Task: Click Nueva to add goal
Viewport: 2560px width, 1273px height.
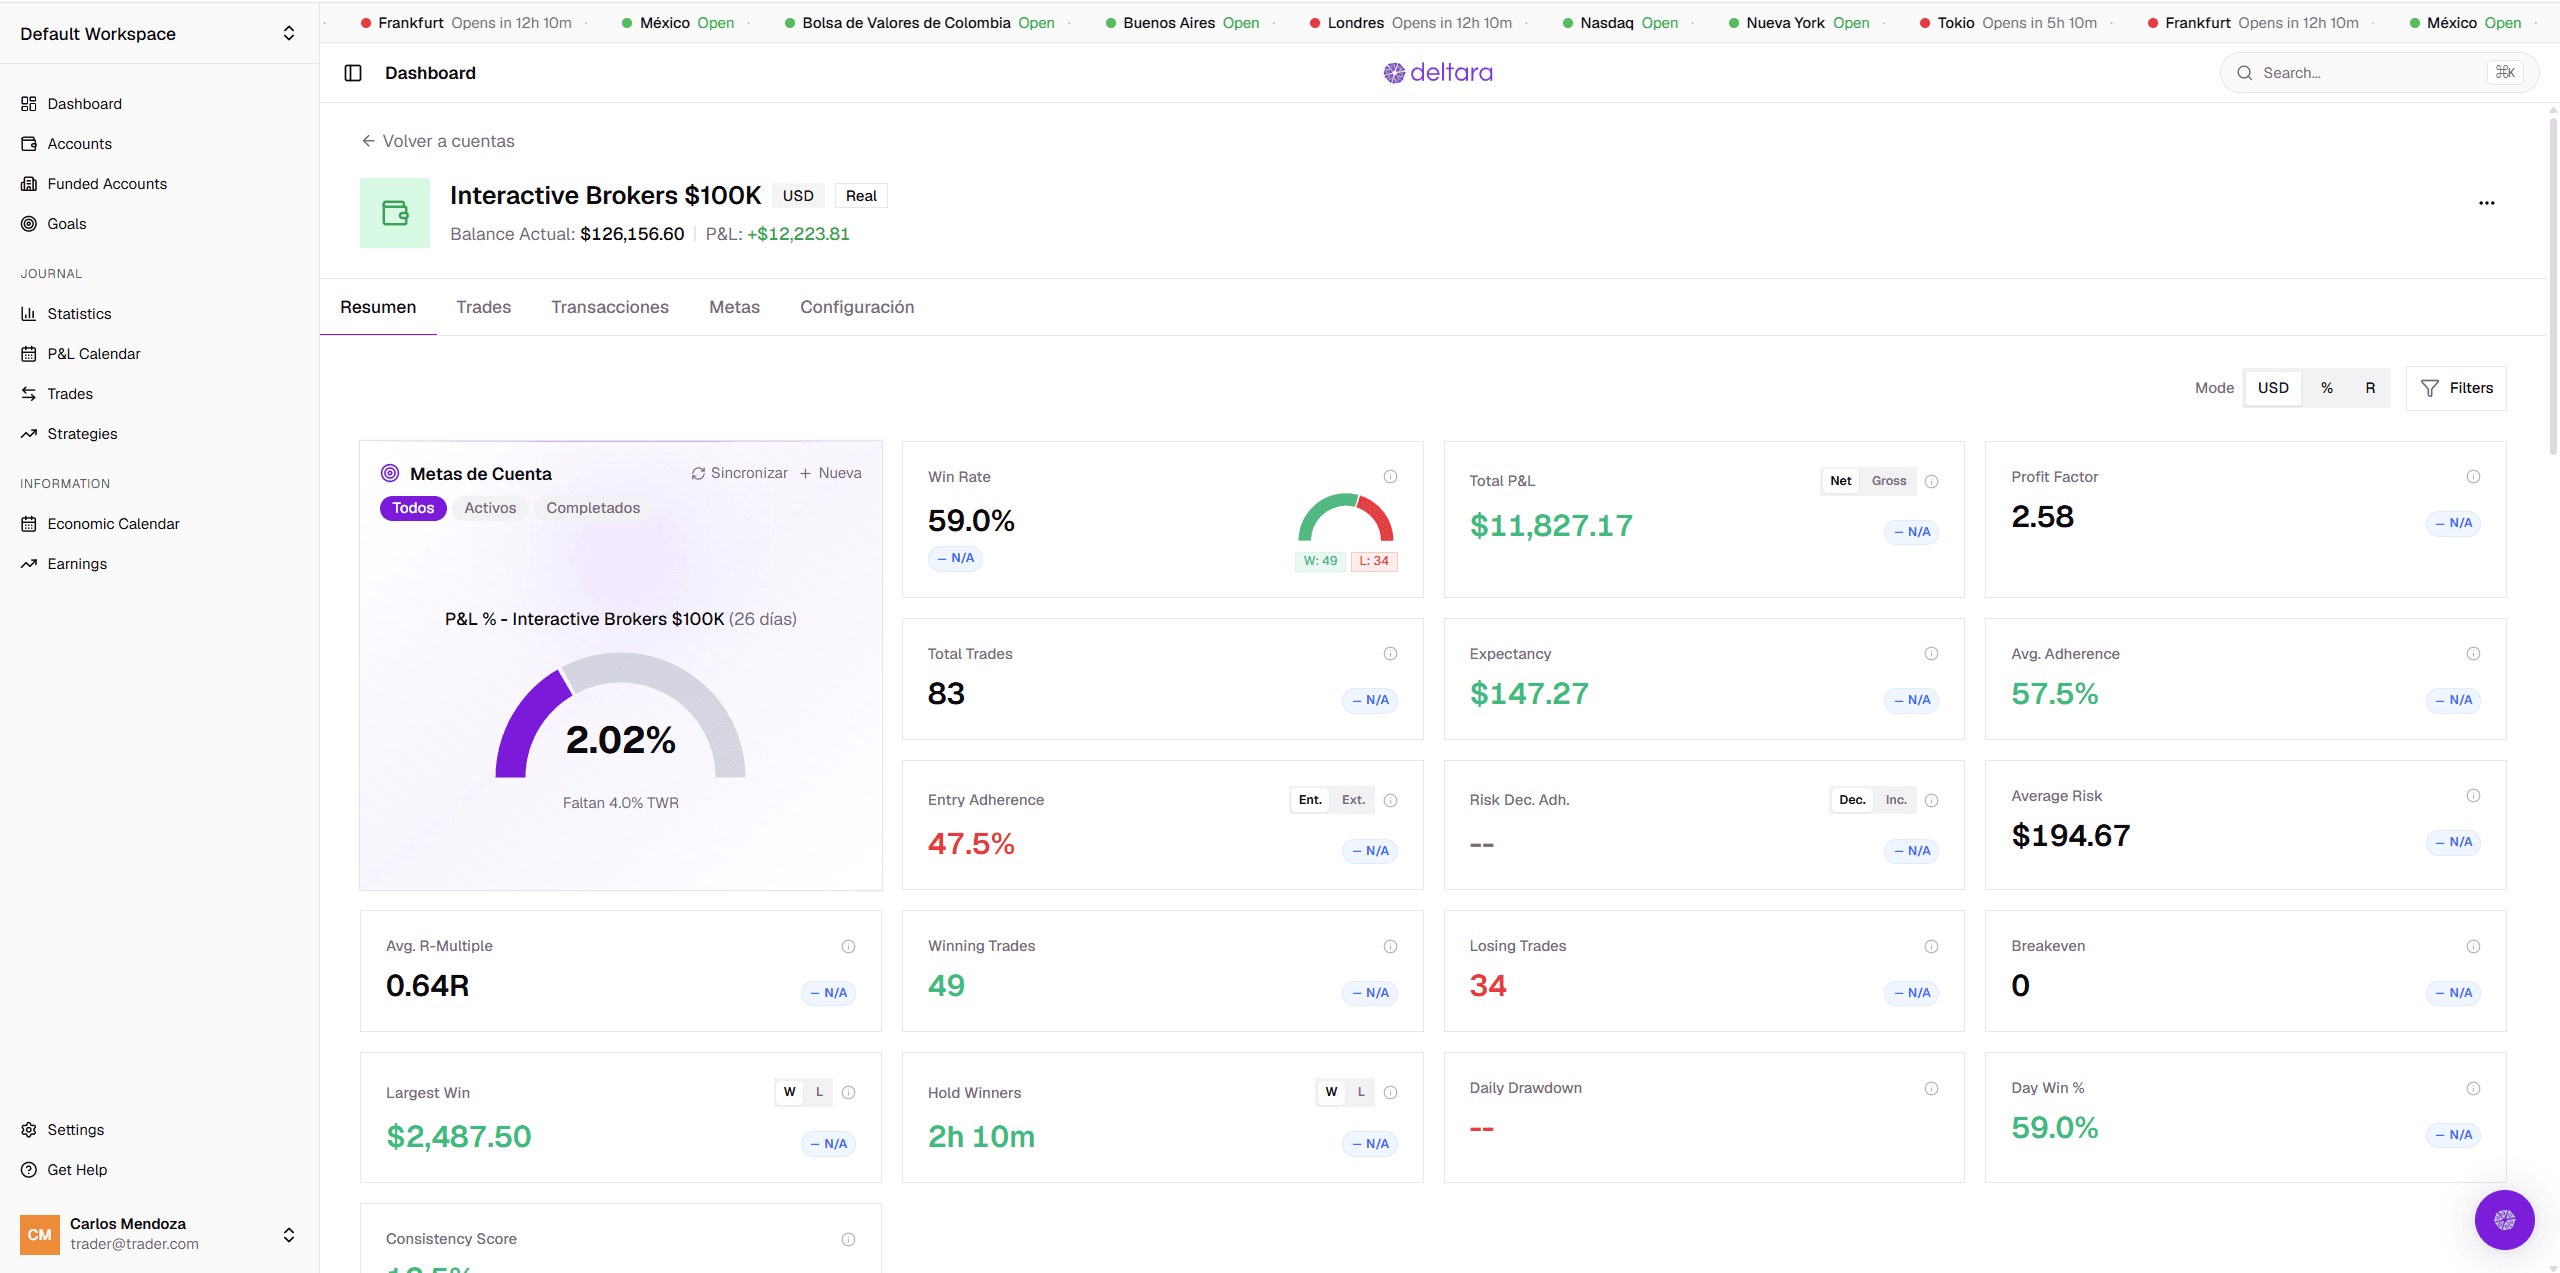Action: point(830,473)
